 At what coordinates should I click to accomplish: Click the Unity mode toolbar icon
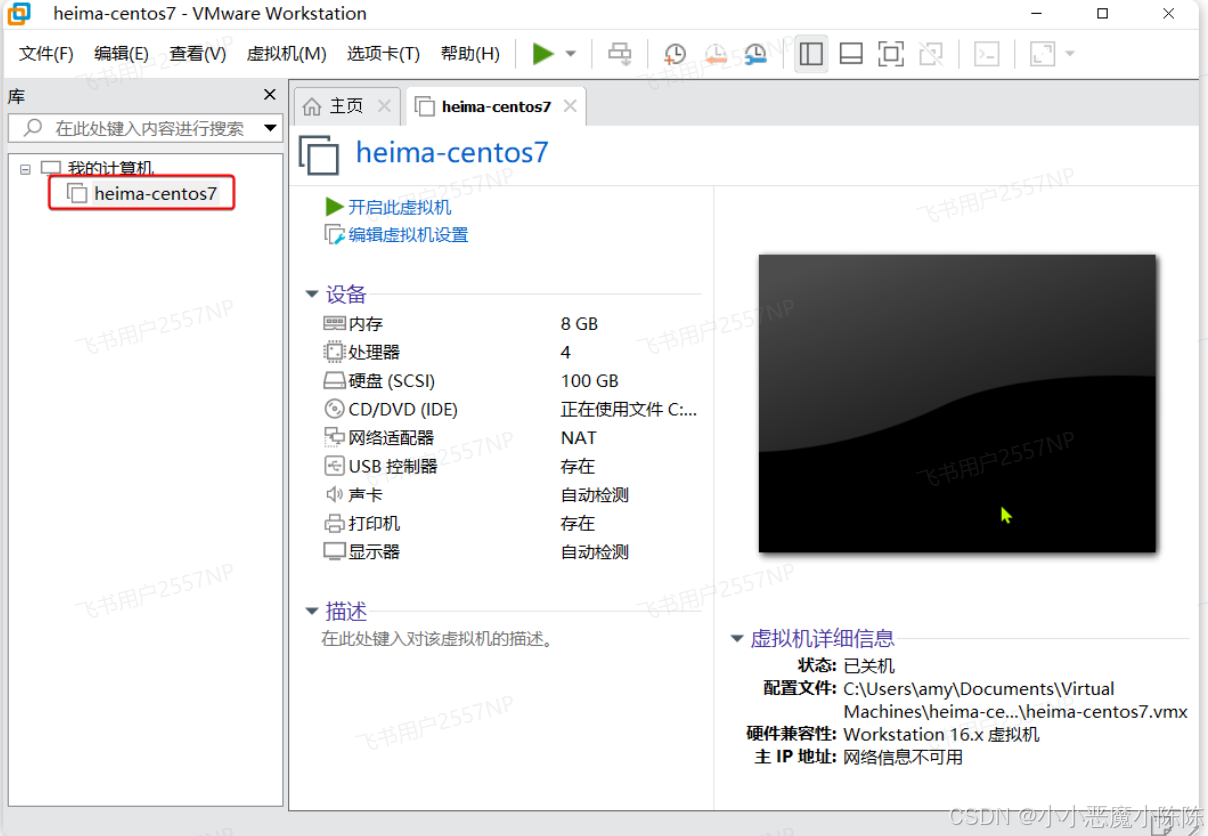point(931,54)
